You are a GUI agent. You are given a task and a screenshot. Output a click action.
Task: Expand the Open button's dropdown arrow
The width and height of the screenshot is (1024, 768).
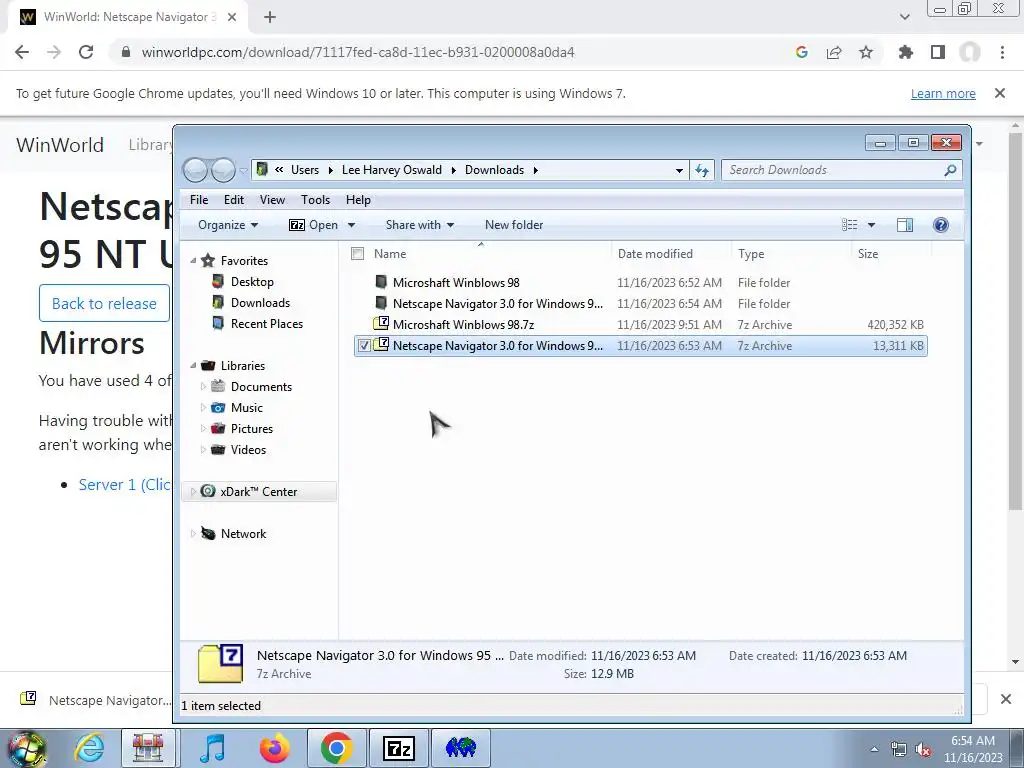(351, 225)
